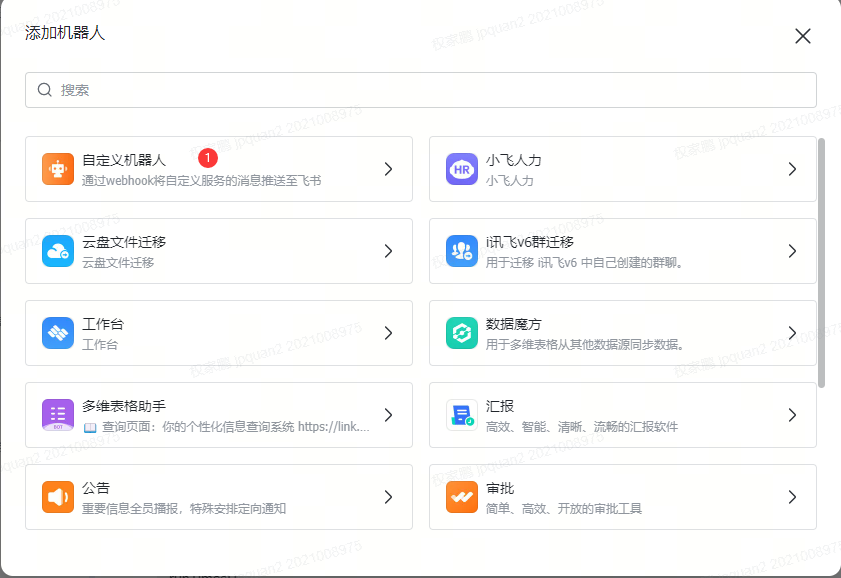The width and height of the screenshot is (841, 578).
Task: Click the 汇报 report document icon
Action: pos(462,415)
